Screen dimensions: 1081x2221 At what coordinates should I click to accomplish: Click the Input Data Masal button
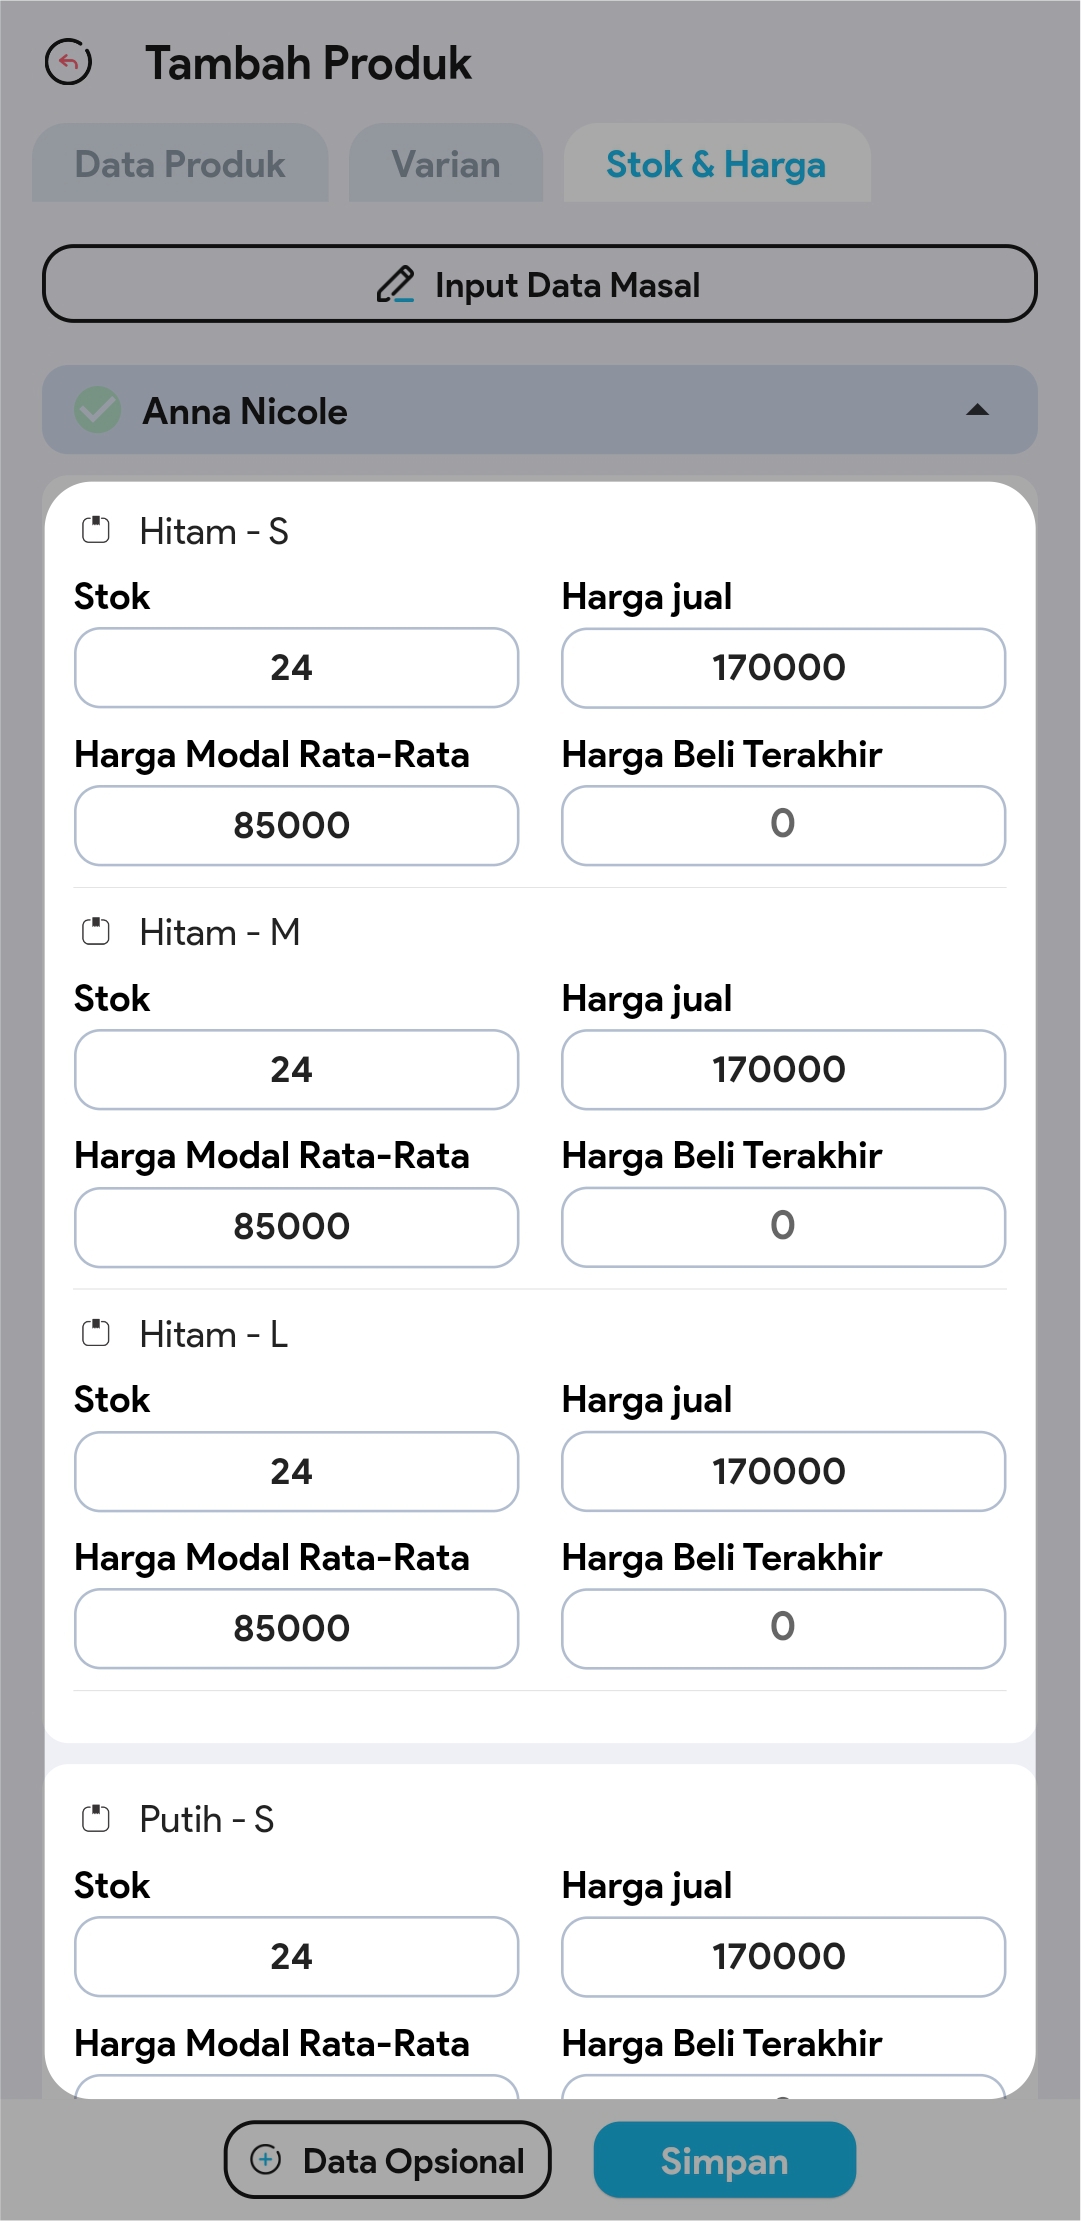540,284
